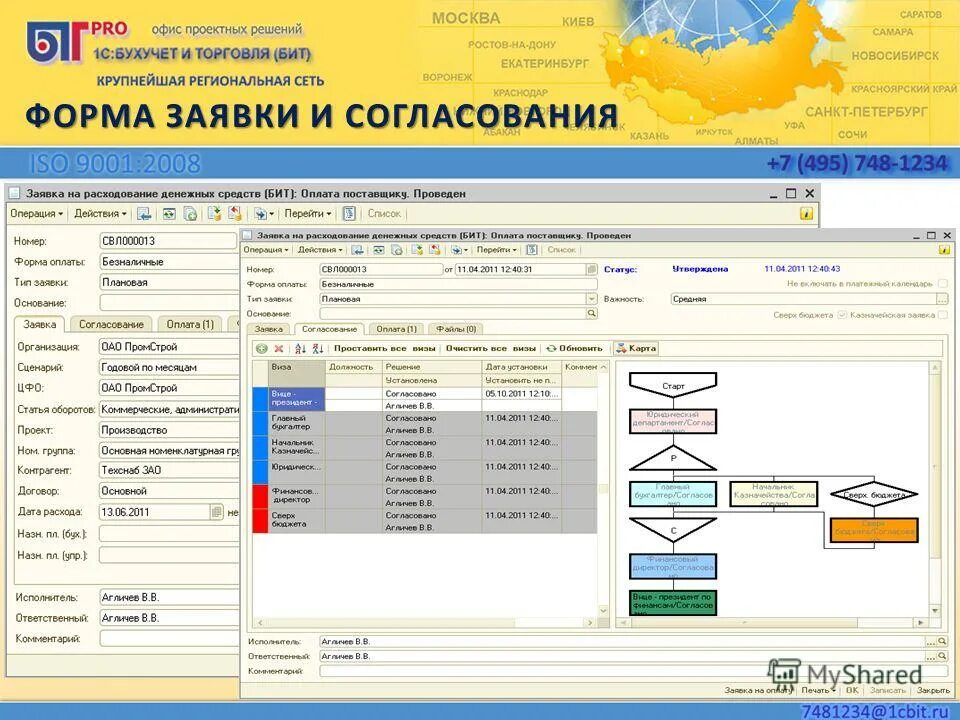
Task: Click the yellow tips icon in back window
Action: coord(806,214)
